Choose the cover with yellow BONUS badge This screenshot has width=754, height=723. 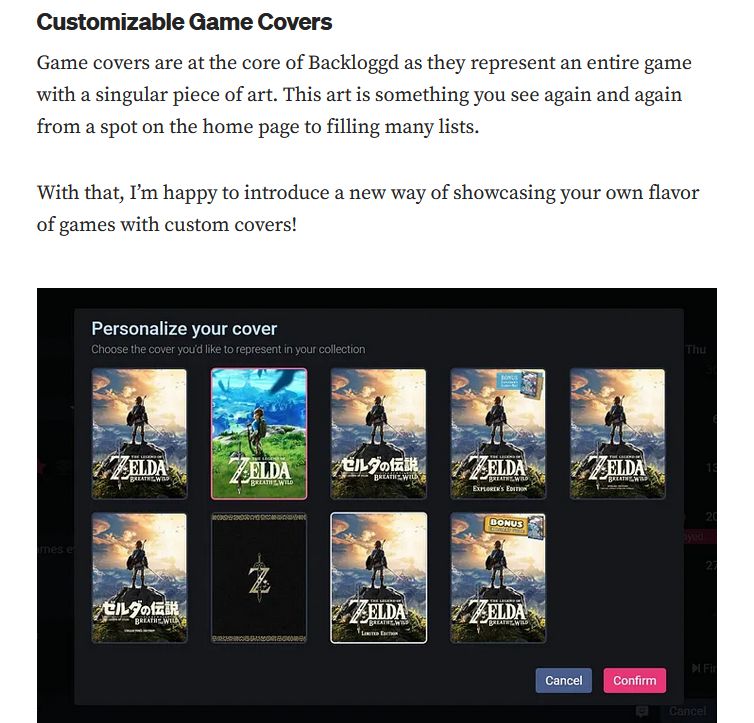tap(498, 578)
